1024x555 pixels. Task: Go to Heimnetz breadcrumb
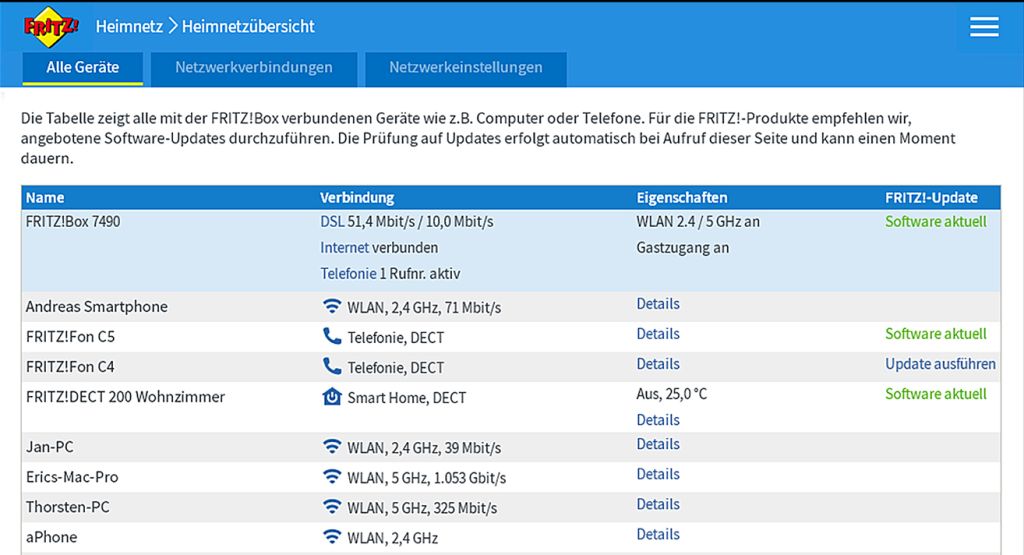coord(129,26)
